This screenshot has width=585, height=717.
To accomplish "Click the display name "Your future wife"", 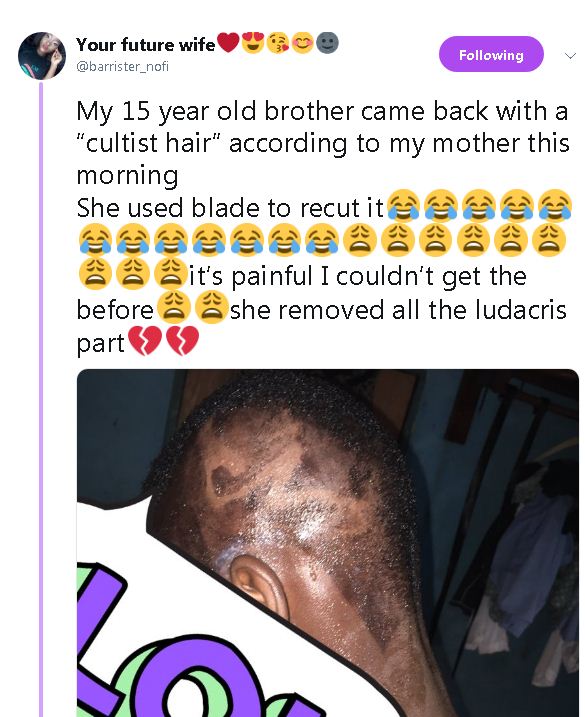I will pyautogui.click(x=145, y=44).
